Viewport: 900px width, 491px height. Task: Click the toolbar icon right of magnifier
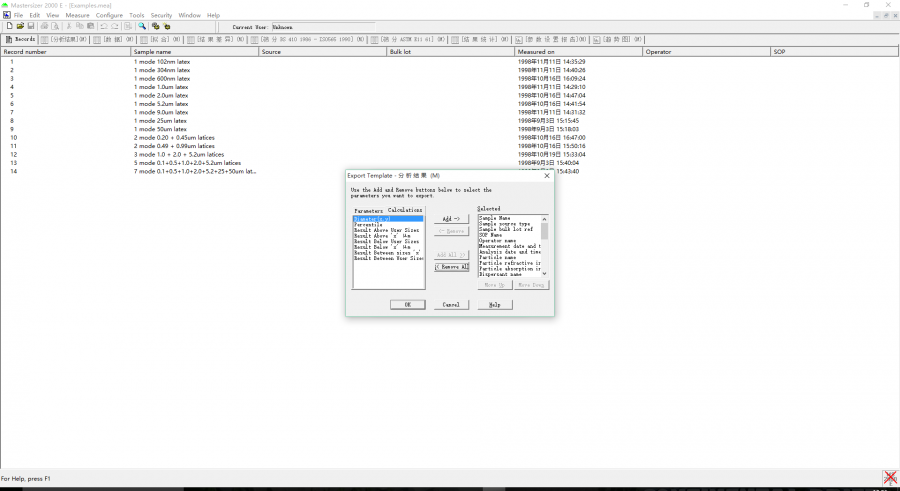(x=156, y=26)
